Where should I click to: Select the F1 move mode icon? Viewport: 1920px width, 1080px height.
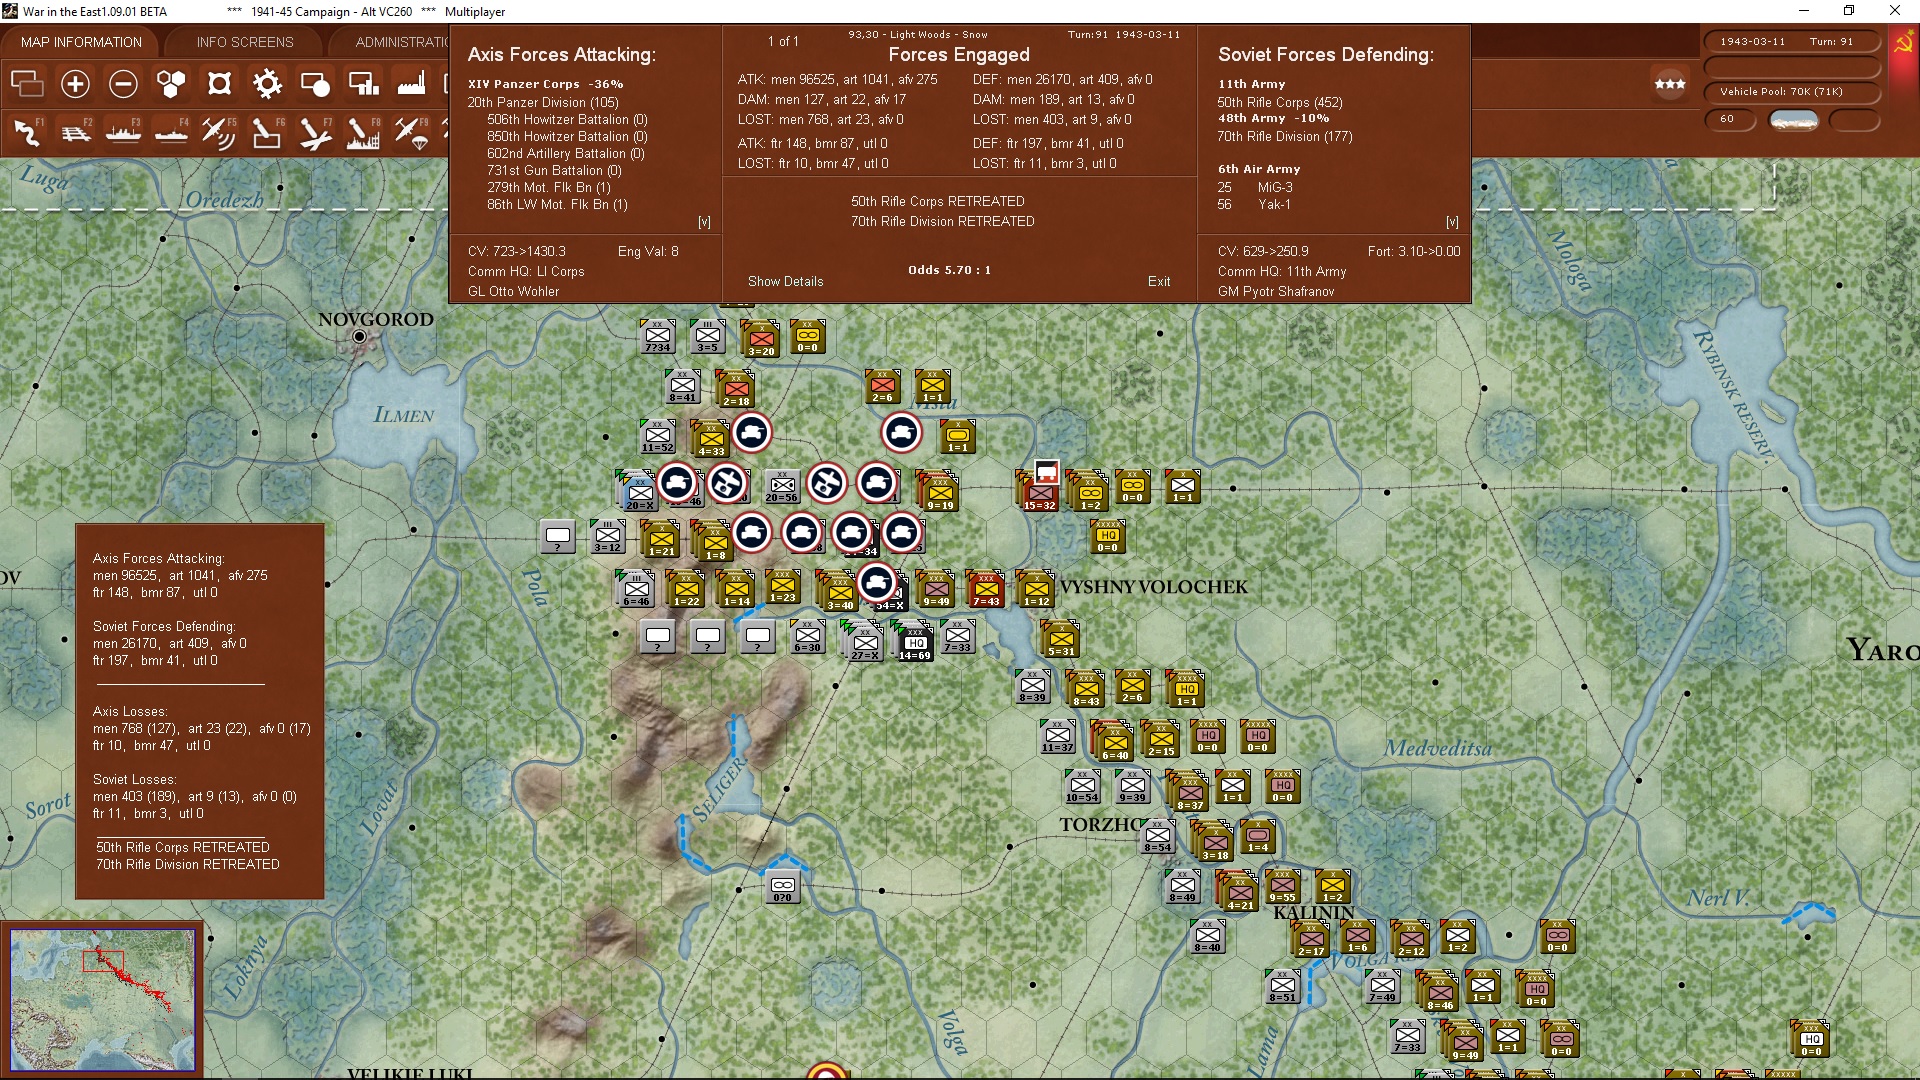click(27, 132)
